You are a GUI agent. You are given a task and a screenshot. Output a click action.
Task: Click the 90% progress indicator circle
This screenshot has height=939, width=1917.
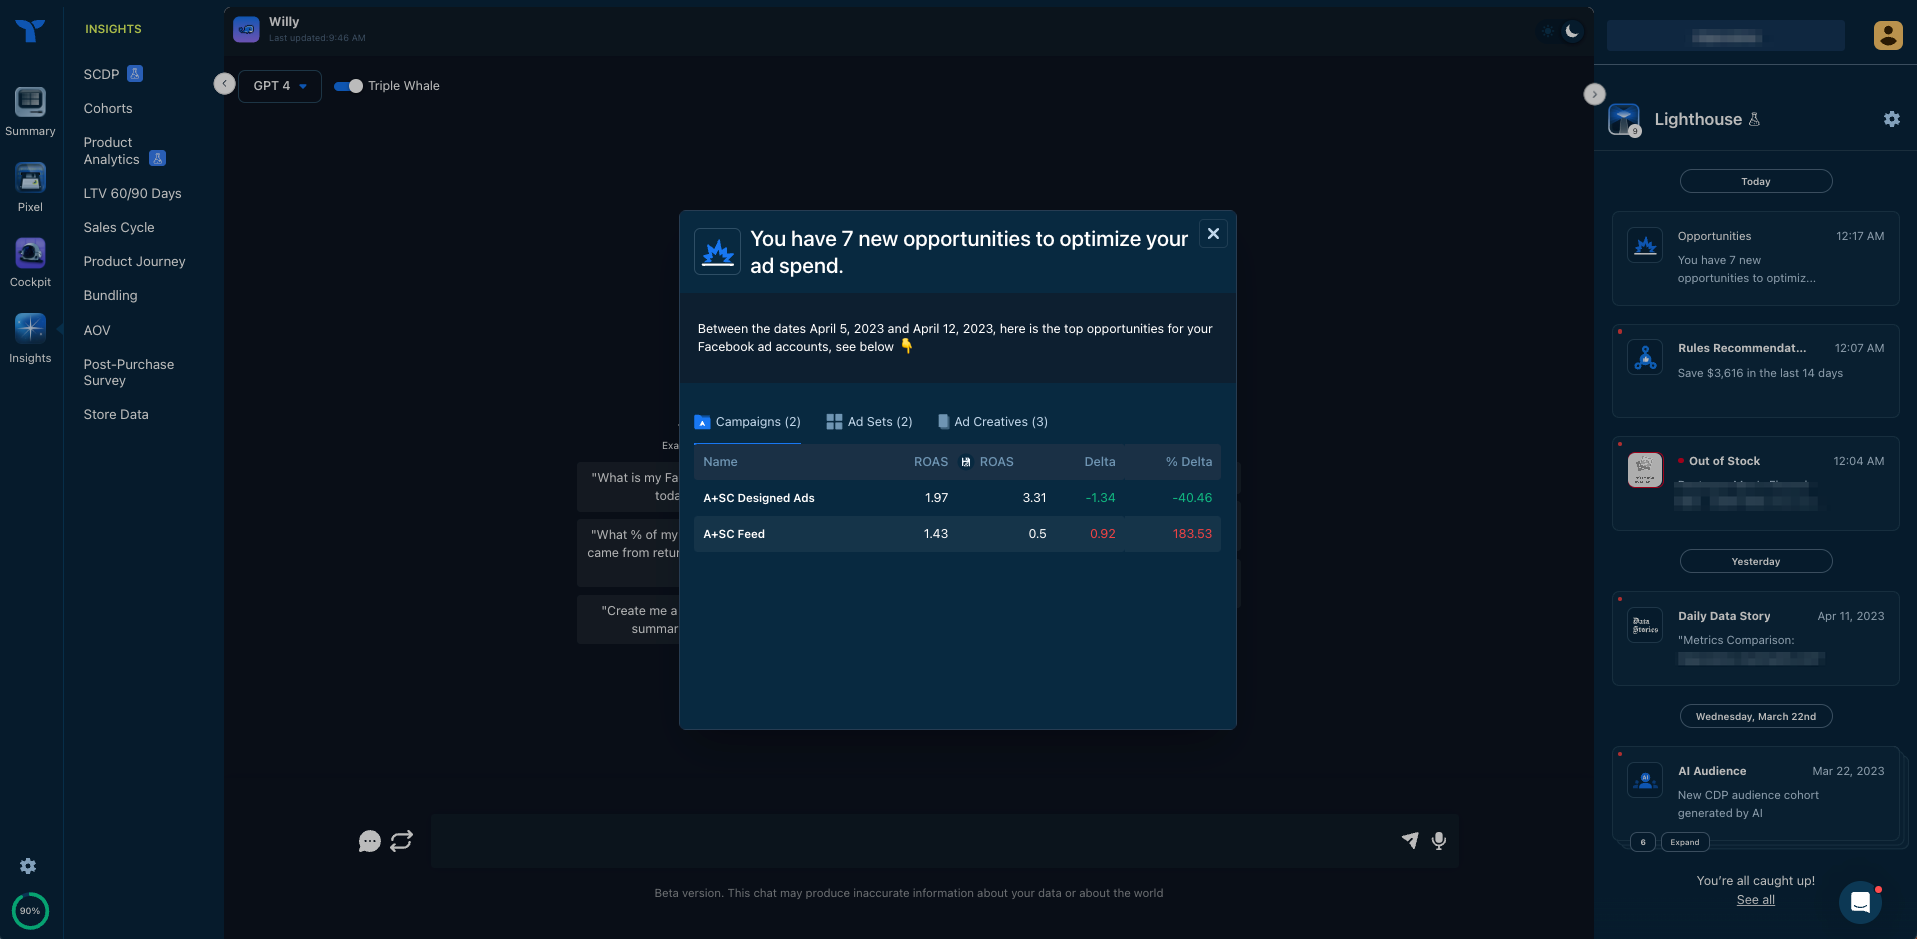29,911
